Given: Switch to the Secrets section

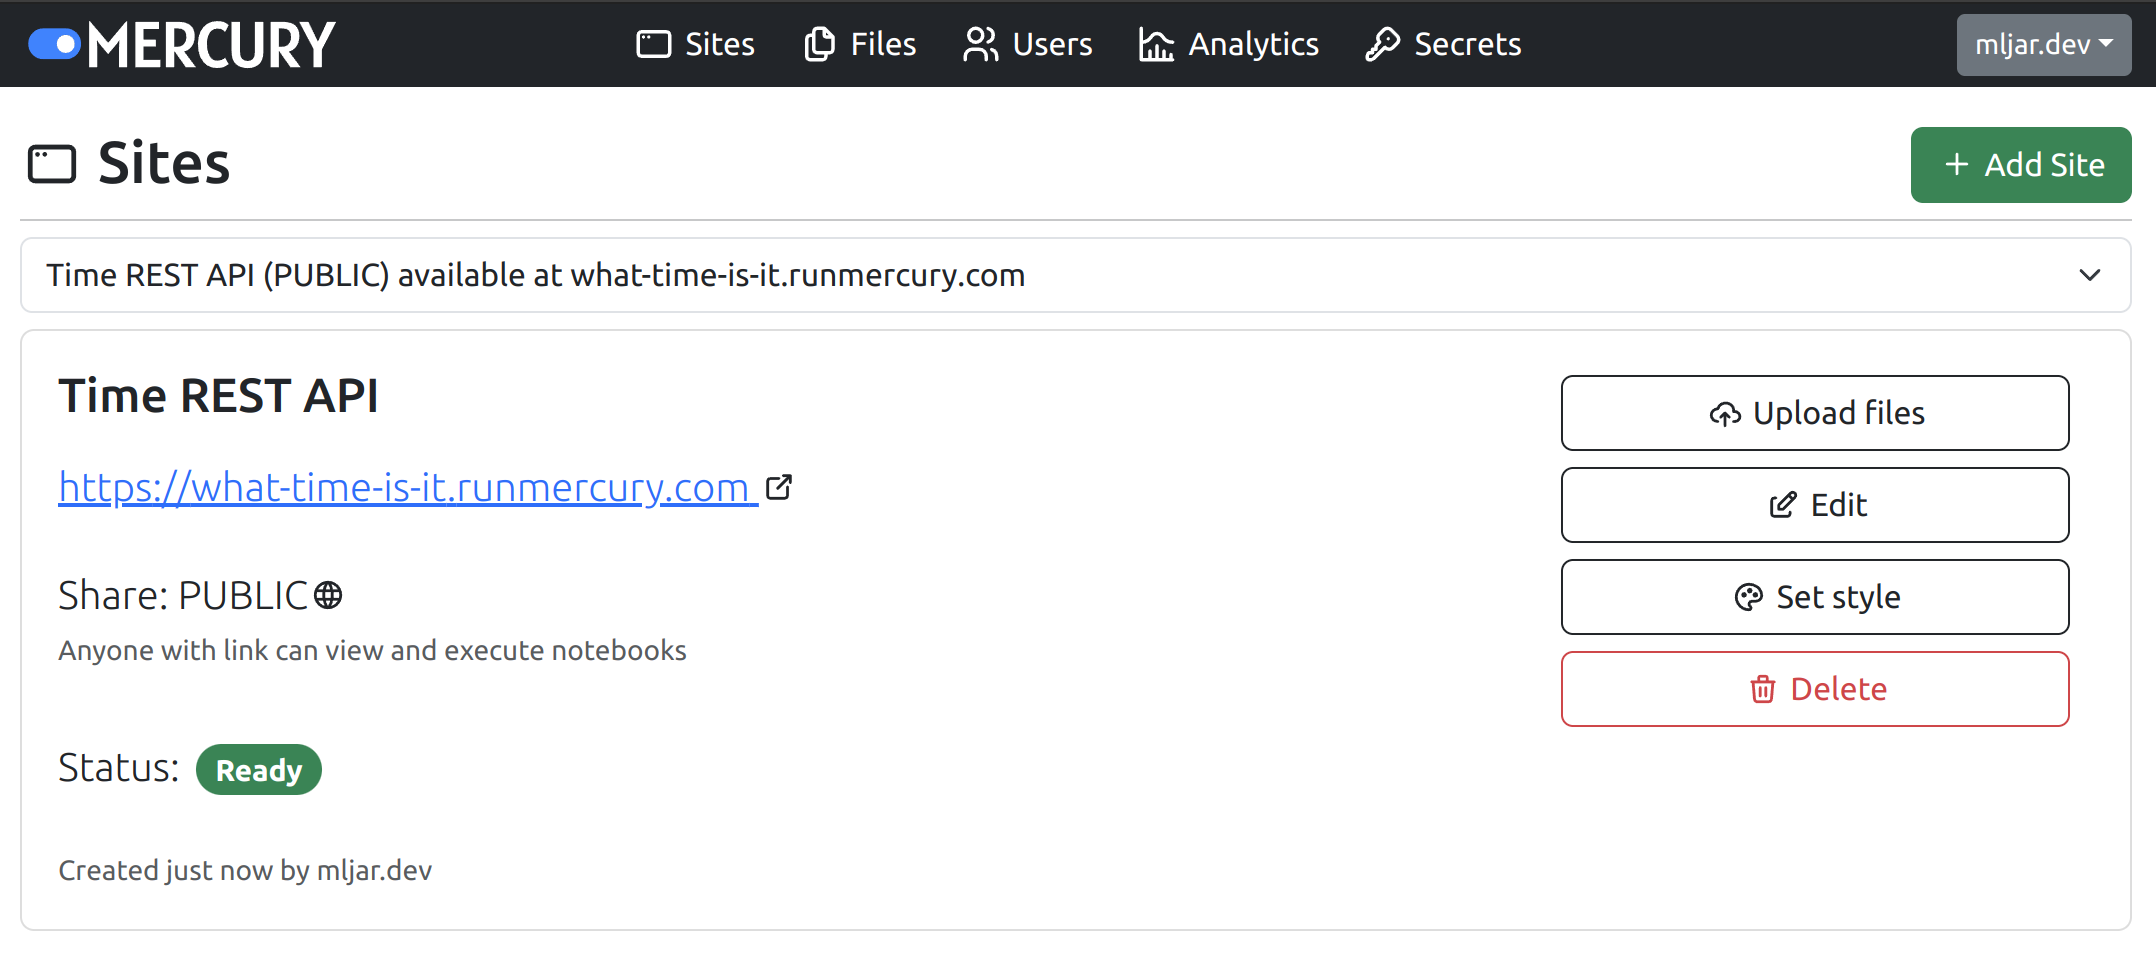Looking at the screenshot, I should 1467,44.
